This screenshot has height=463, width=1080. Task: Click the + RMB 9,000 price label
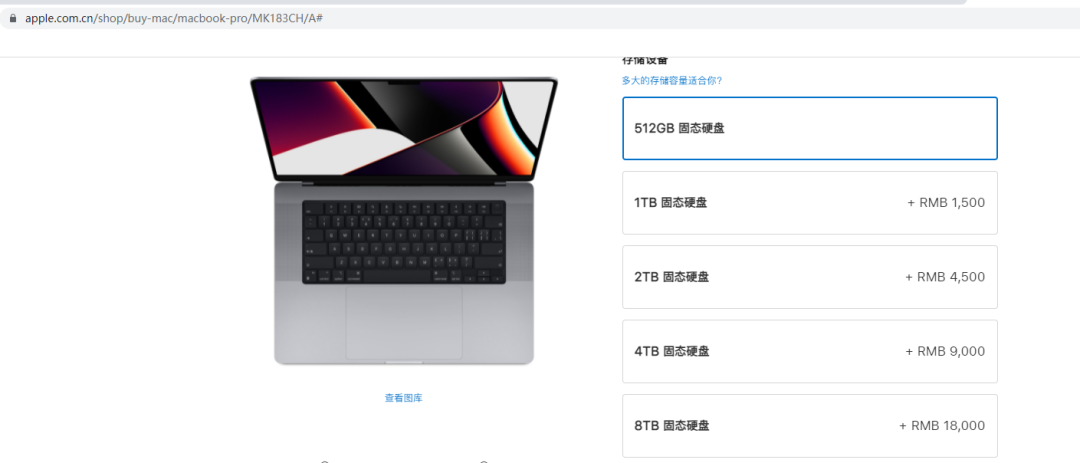(945, 351)
